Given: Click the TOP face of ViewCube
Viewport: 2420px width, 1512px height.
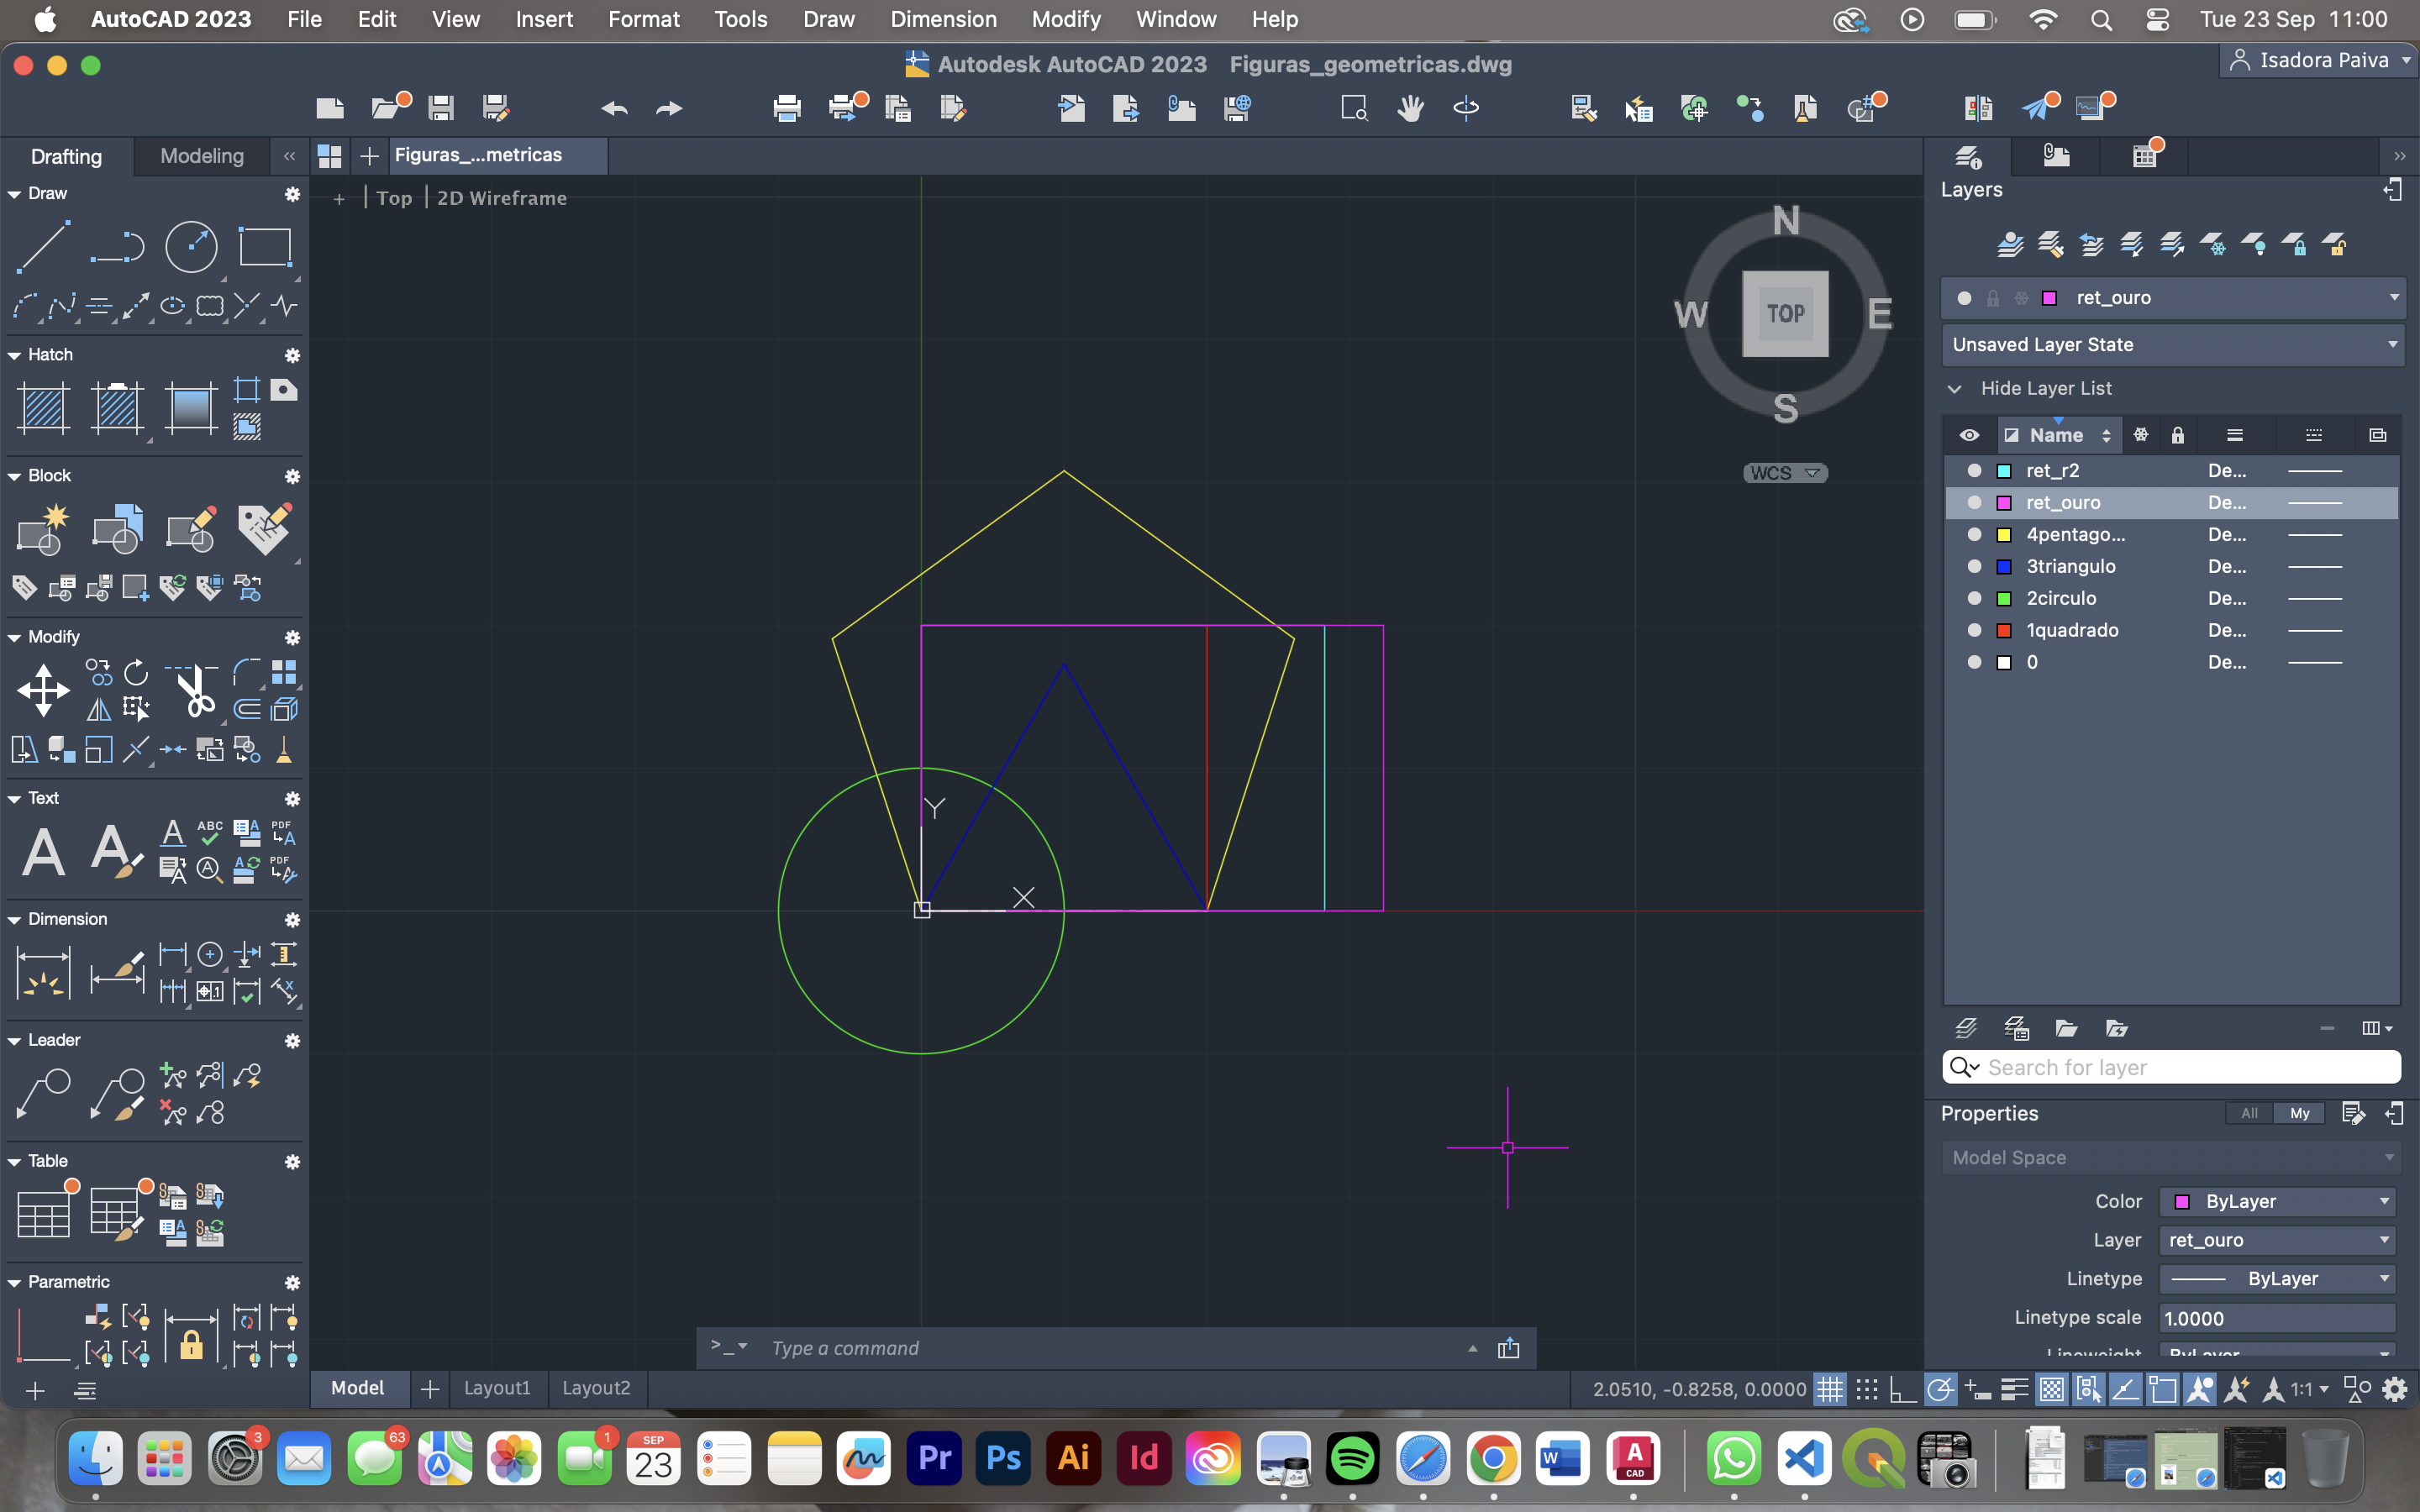Looking at the screenshot, I should coord(1785,314).
